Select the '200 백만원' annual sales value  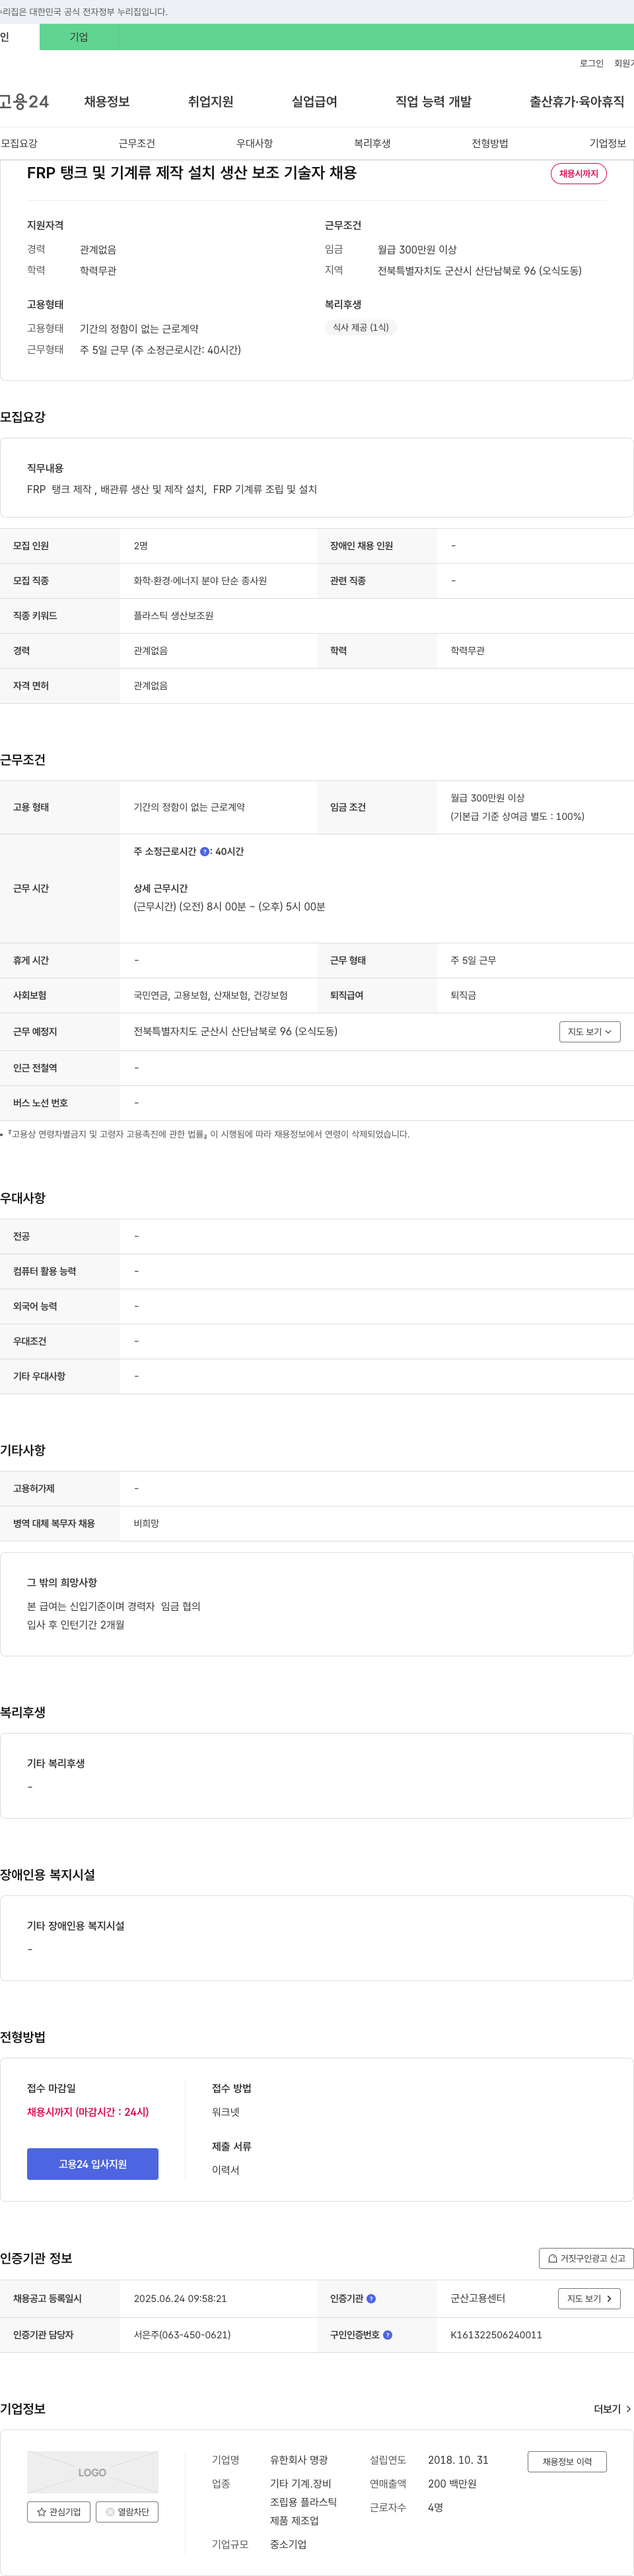[452, 2483]
